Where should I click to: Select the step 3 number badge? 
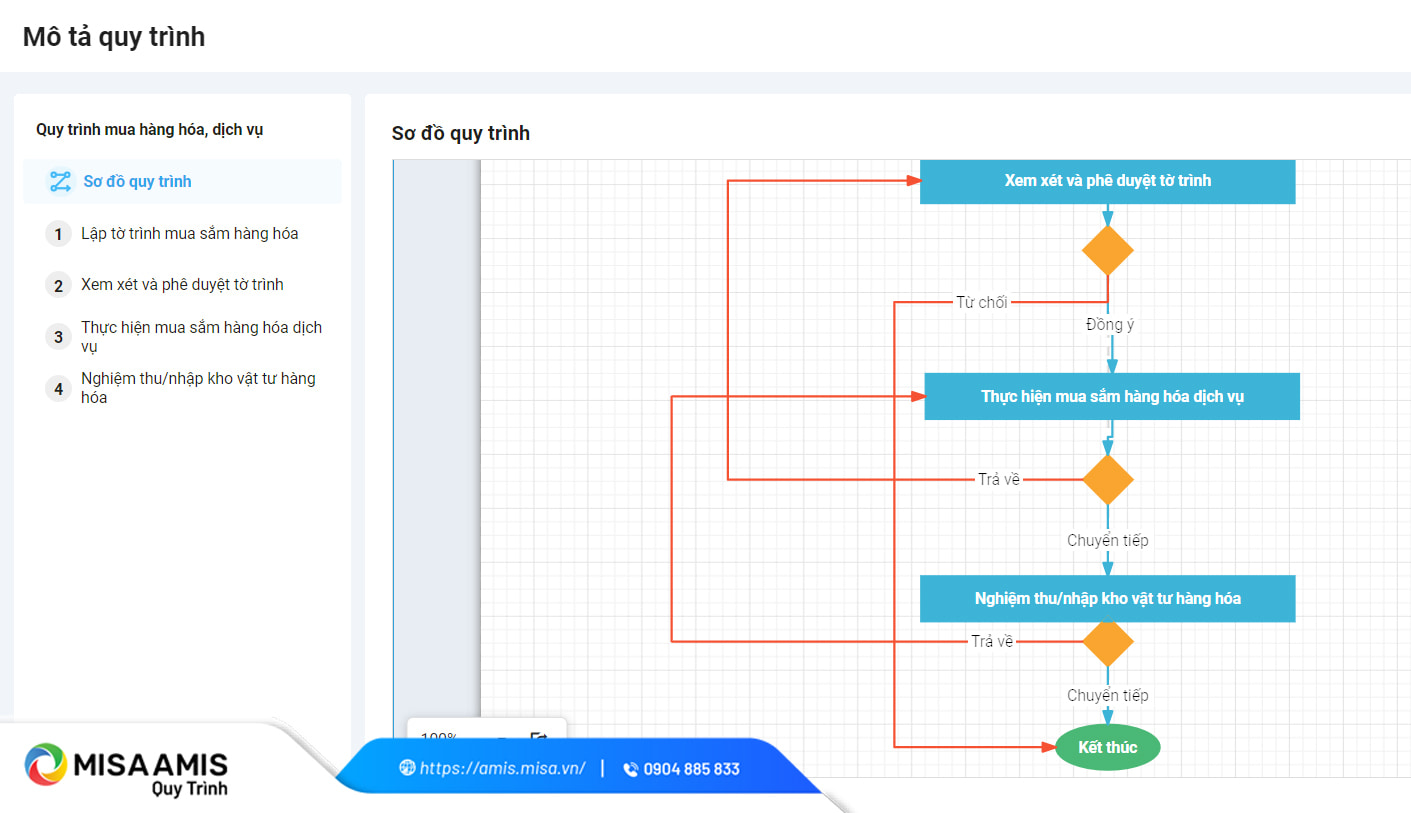point(59,337)
